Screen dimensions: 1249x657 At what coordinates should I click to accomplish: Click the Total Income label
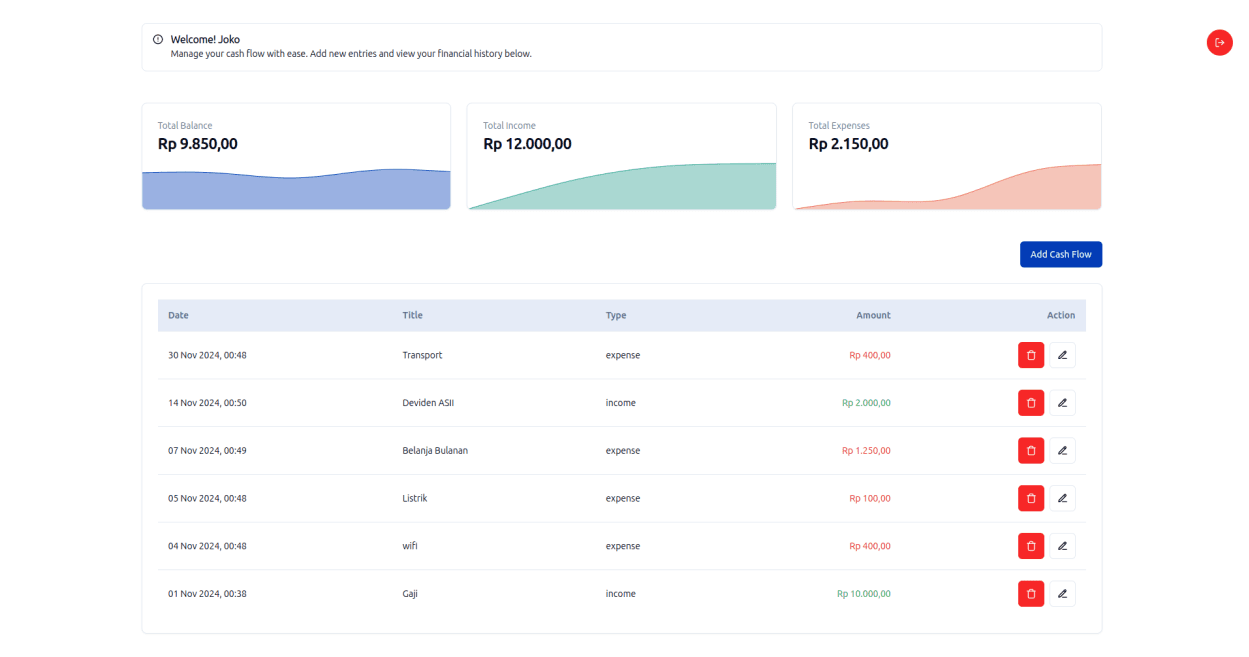pos(510,126)
